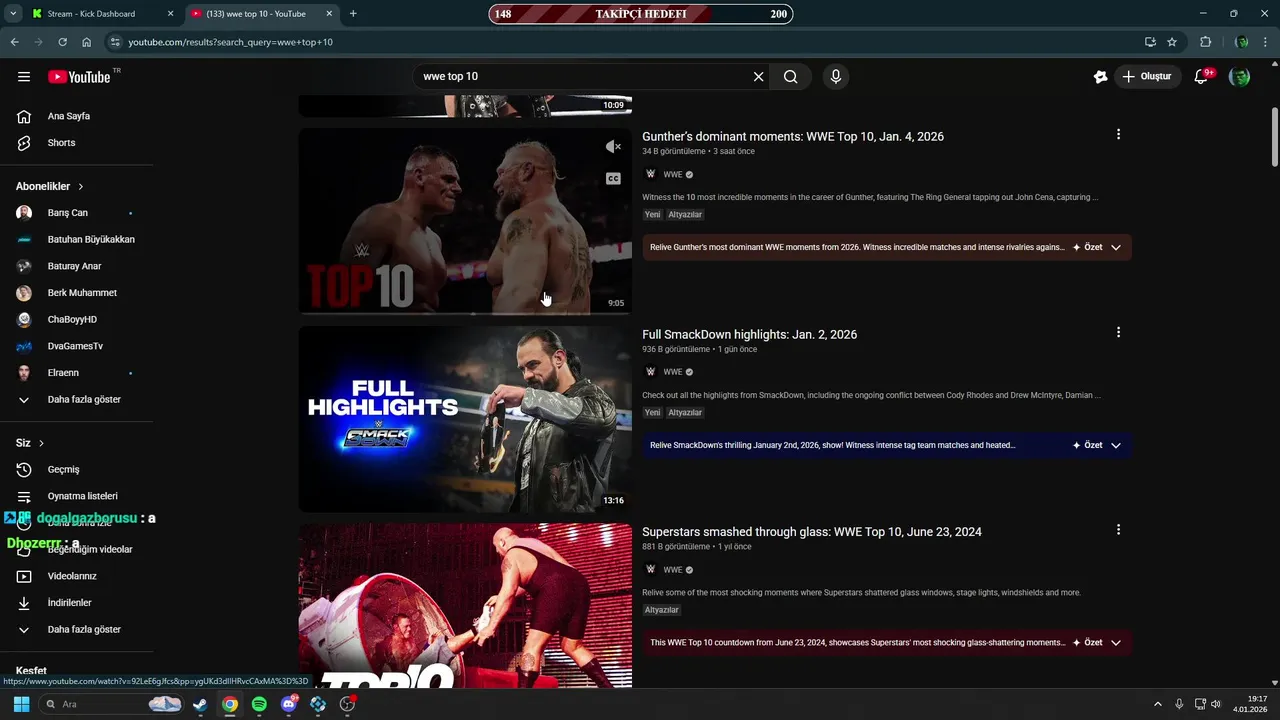This screenshot has height=720, width=1280.
Task: Click the Oluştur create button
Action: point(1148,77)
